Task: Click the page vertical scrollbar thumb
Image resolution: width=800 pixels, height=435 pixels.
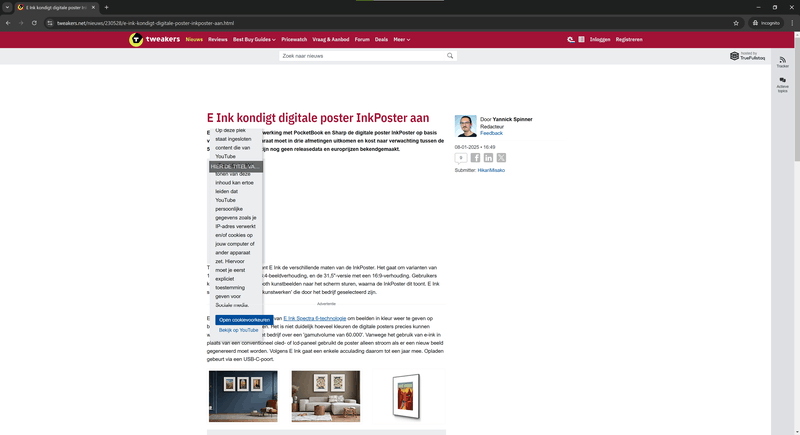Action: click(796, 99)
